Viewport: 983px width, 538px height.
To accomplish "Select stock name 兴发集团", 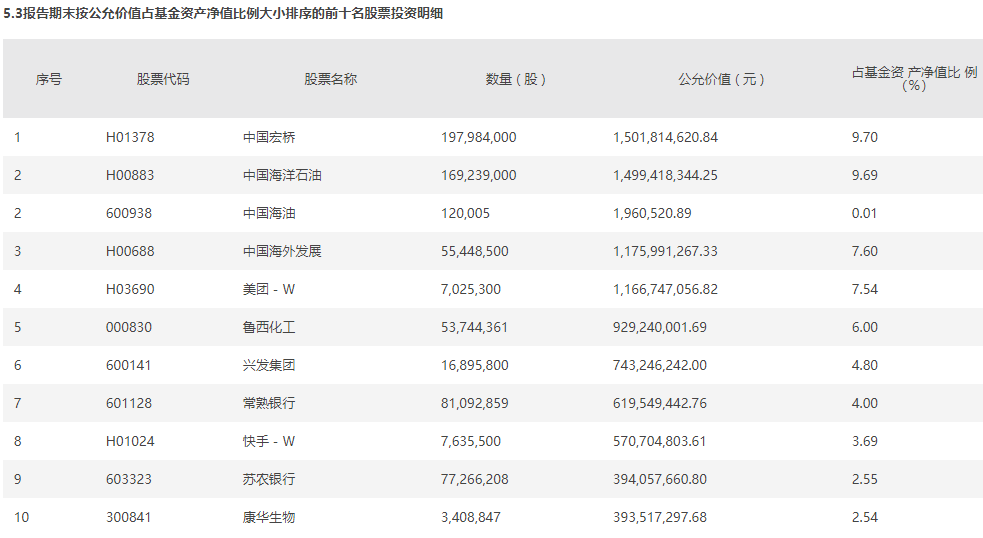I will point(269,366).
